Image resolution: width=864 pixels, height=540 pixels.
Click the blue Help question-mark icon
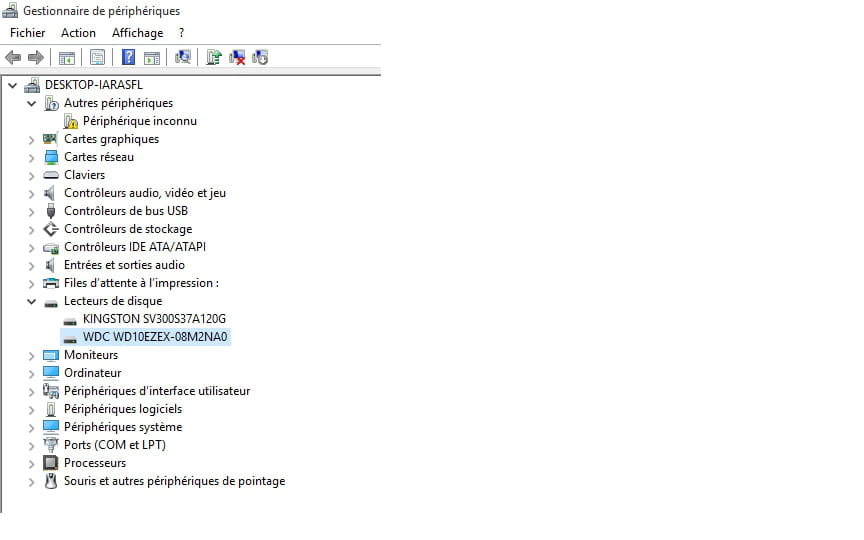[128, 57]
